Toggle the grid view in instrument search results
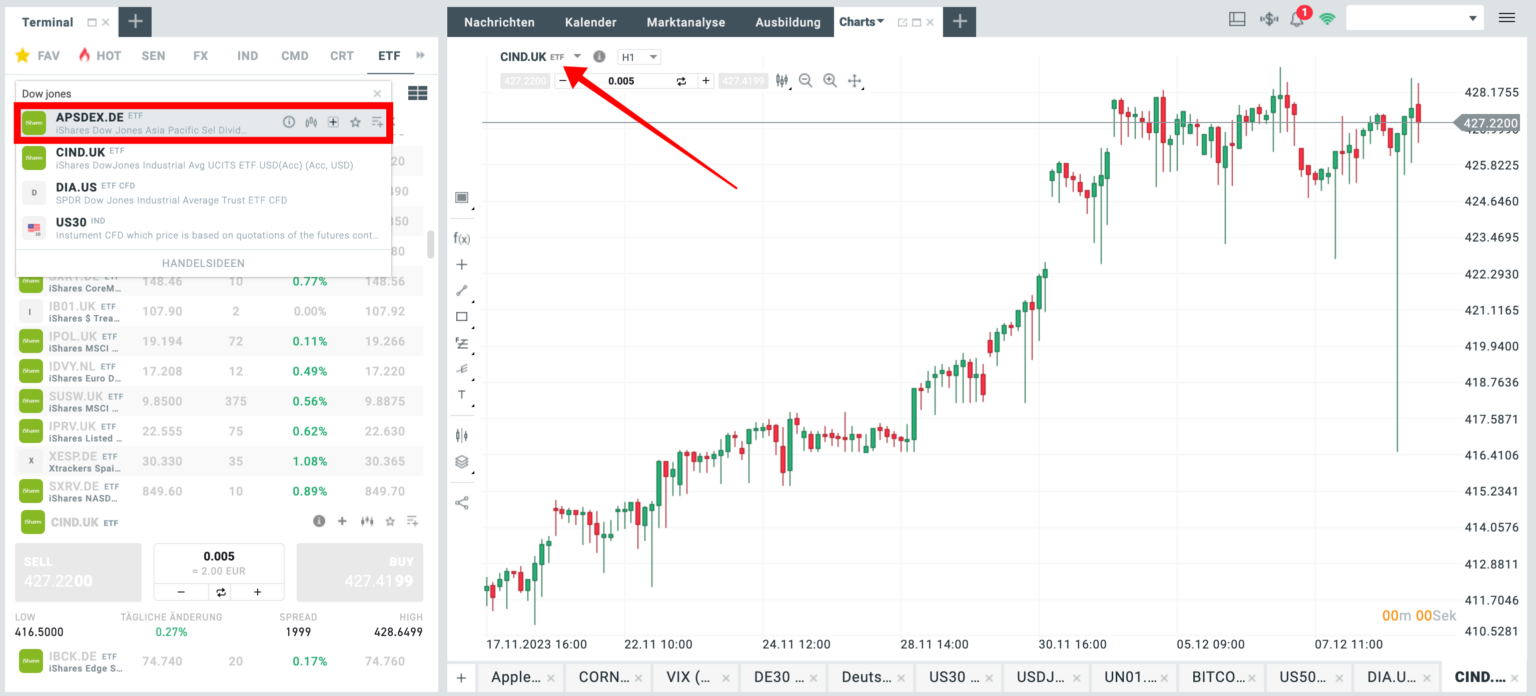The width and height of the screenshot is (1536, 696). 417,92
